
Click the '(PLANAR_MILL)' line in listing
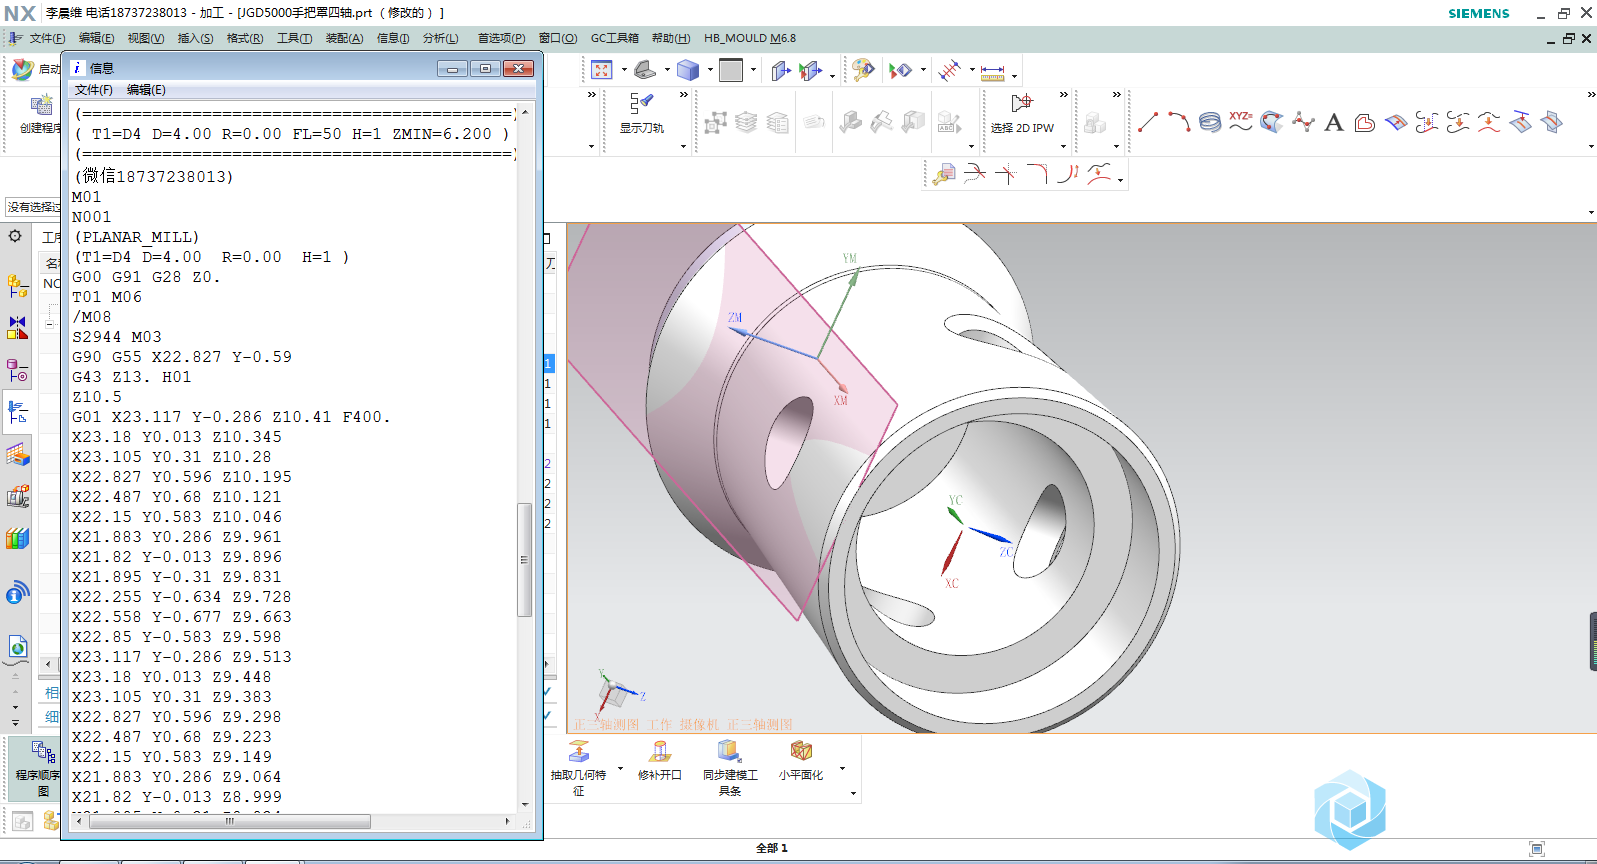tap(136, 237)
